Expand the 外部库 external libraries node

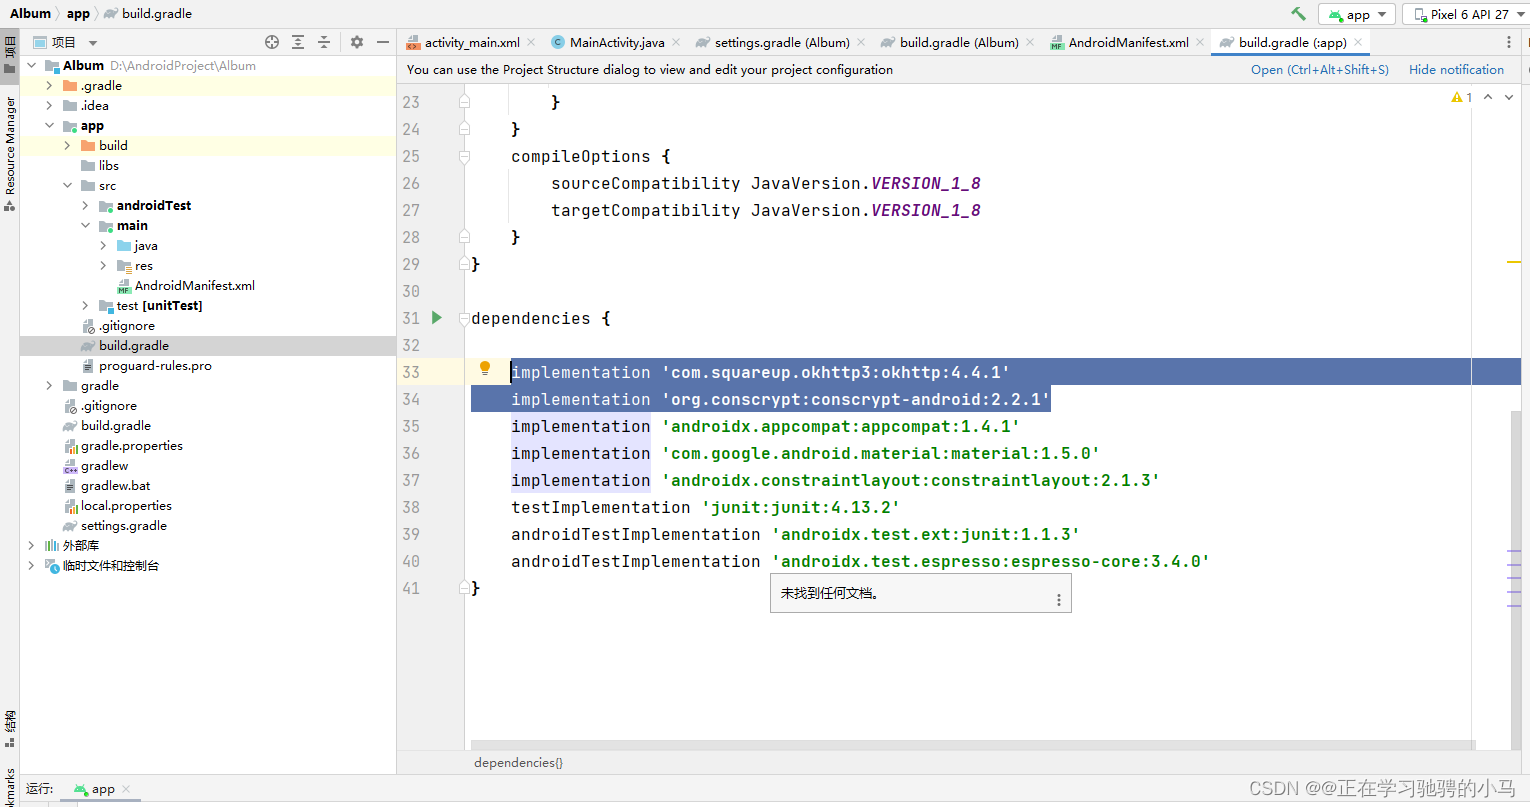[32, 546]
